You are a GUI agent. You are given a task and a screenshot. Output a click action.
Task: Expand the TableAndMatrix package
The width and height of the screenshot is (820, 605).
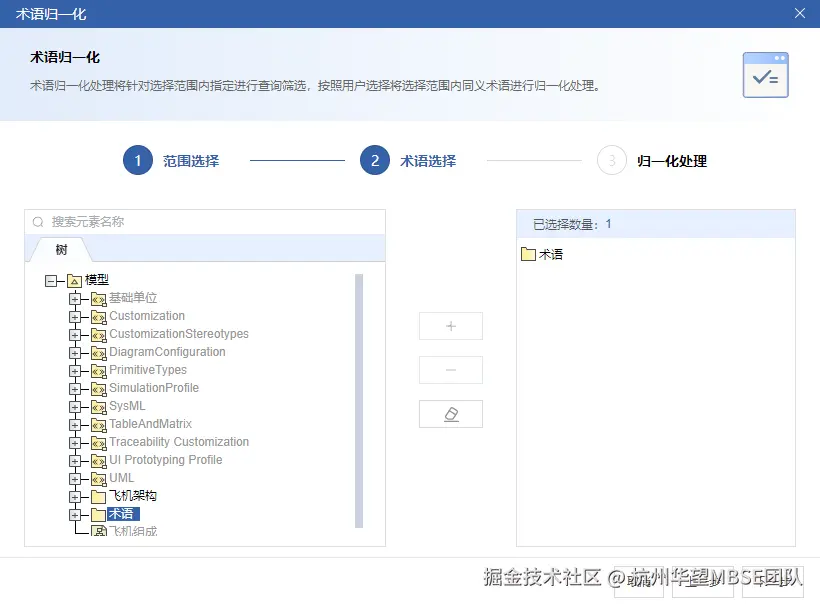(75, 425)
